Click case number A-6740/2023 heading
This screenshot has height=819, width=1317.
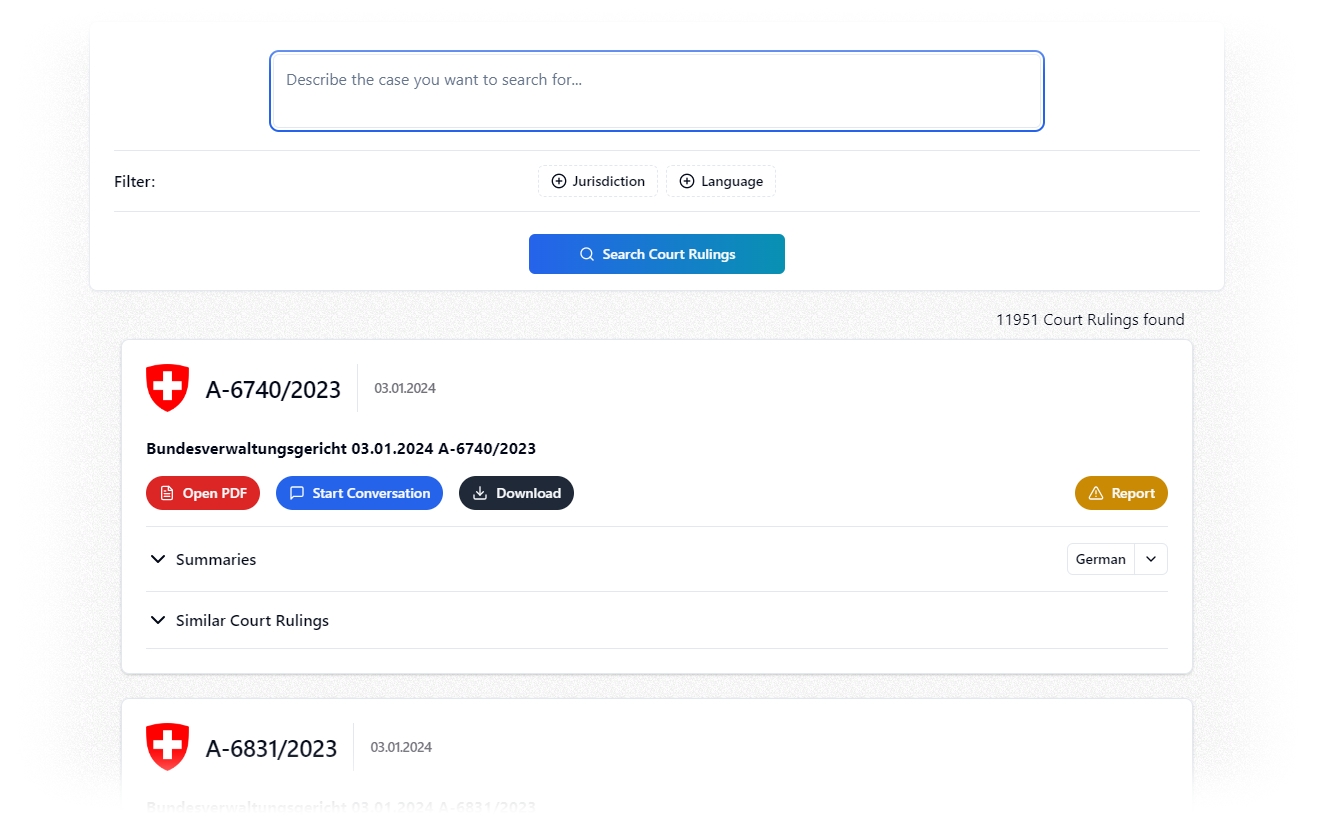[x=273, y=389]
